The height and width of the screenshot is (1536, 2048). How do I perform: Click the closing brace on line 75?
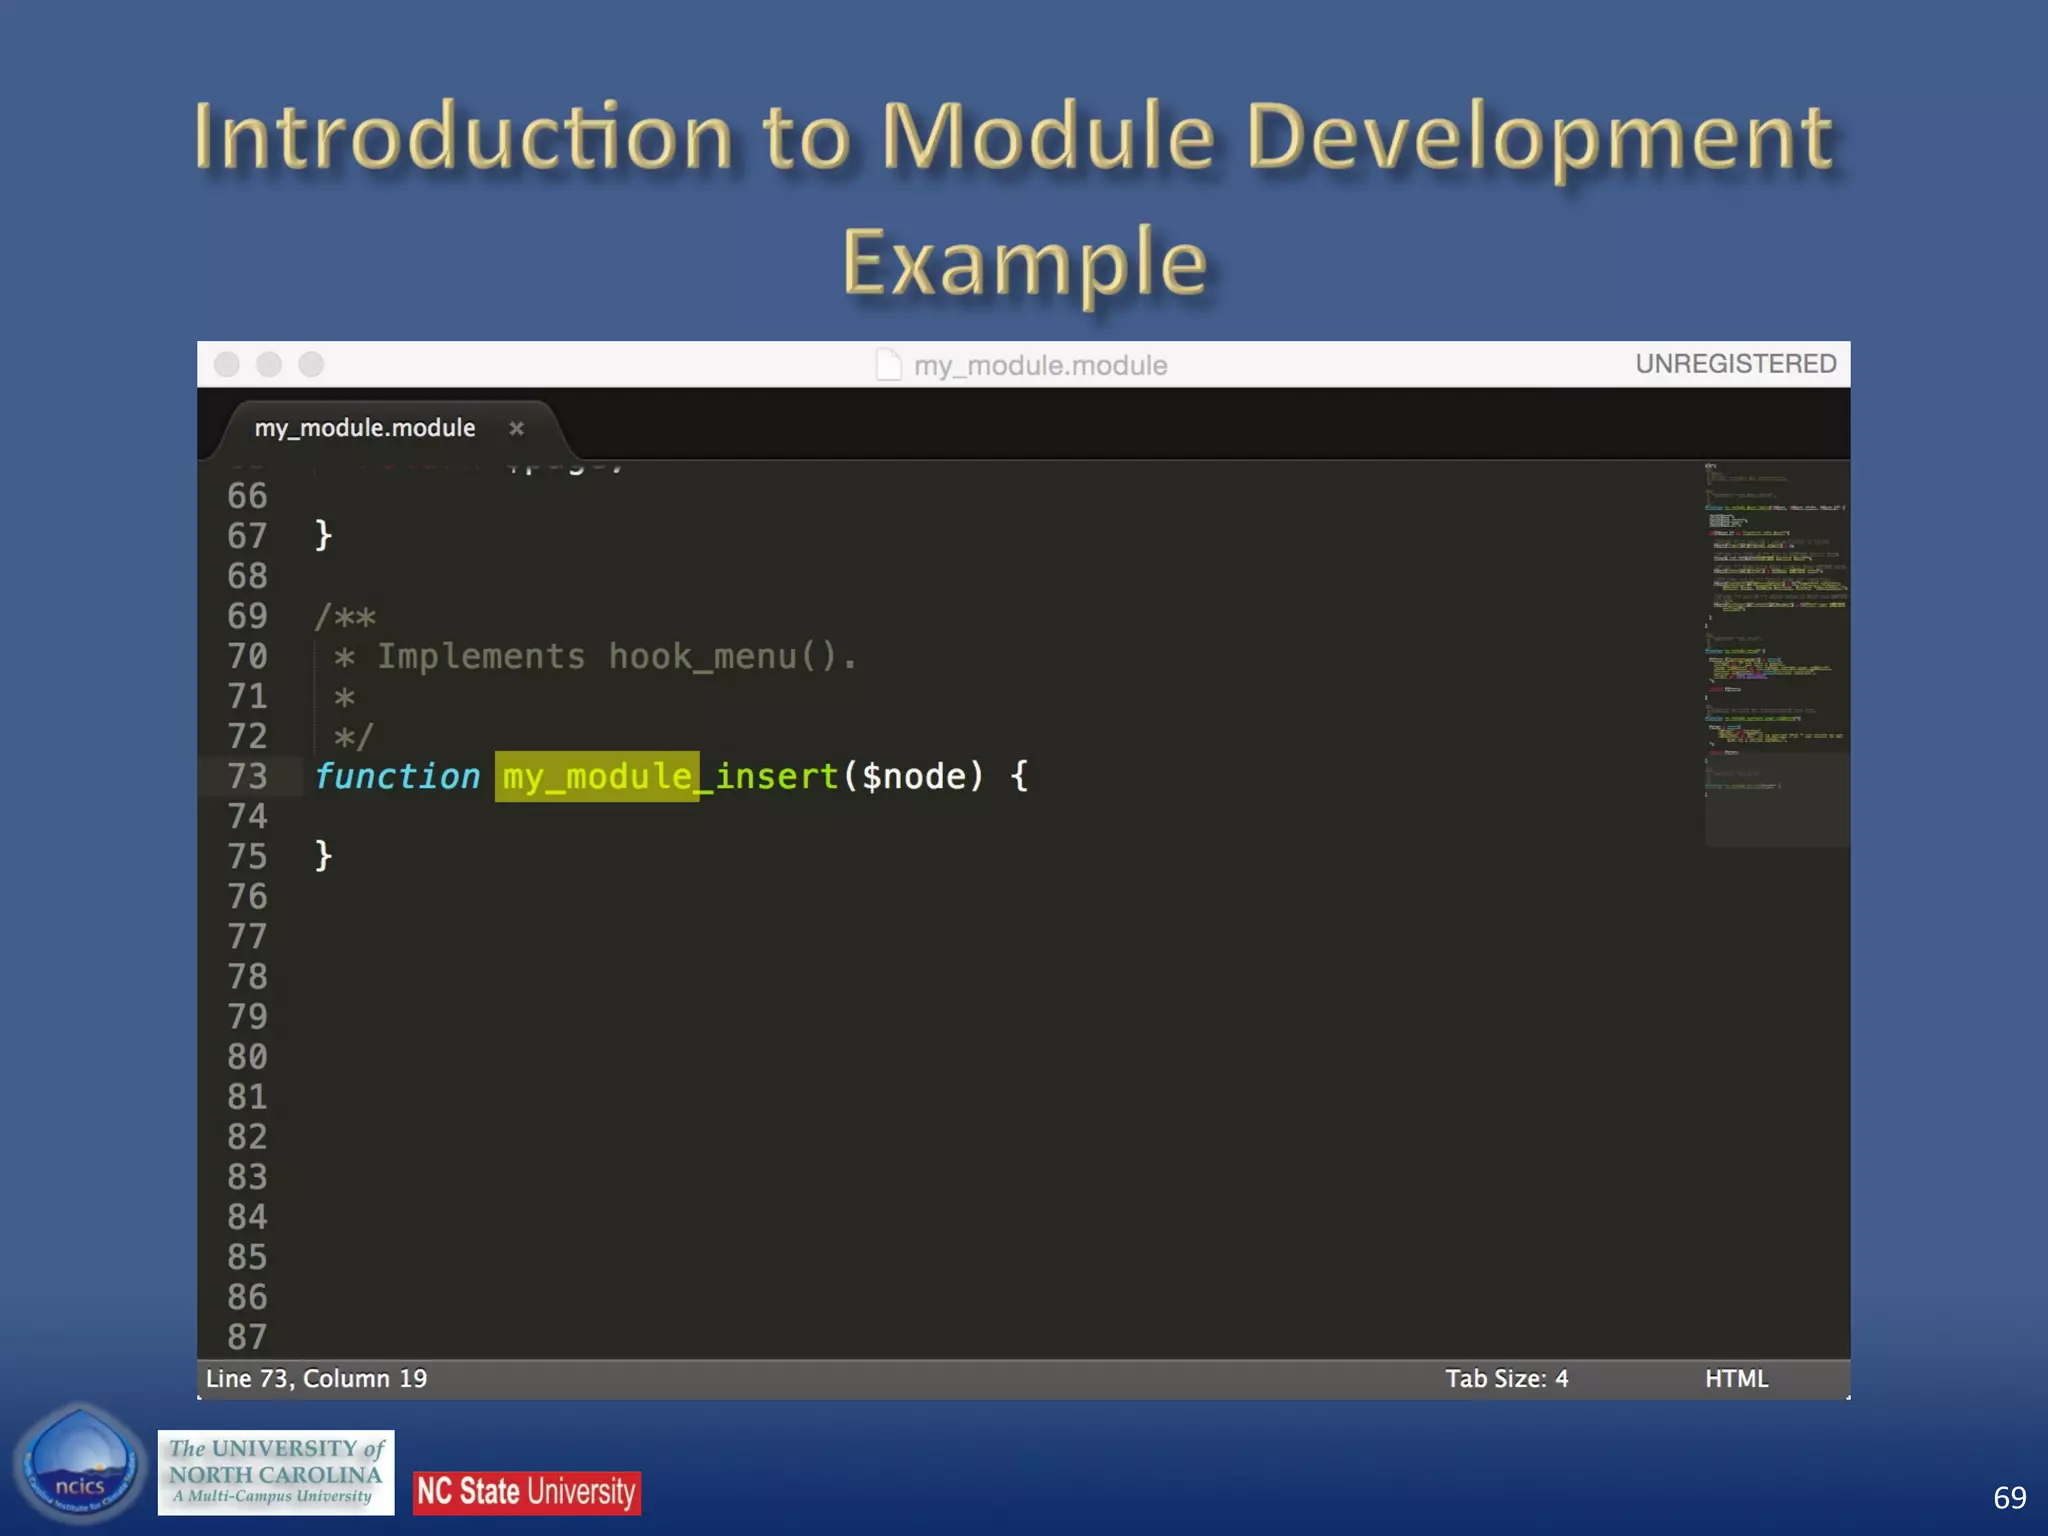323,856
